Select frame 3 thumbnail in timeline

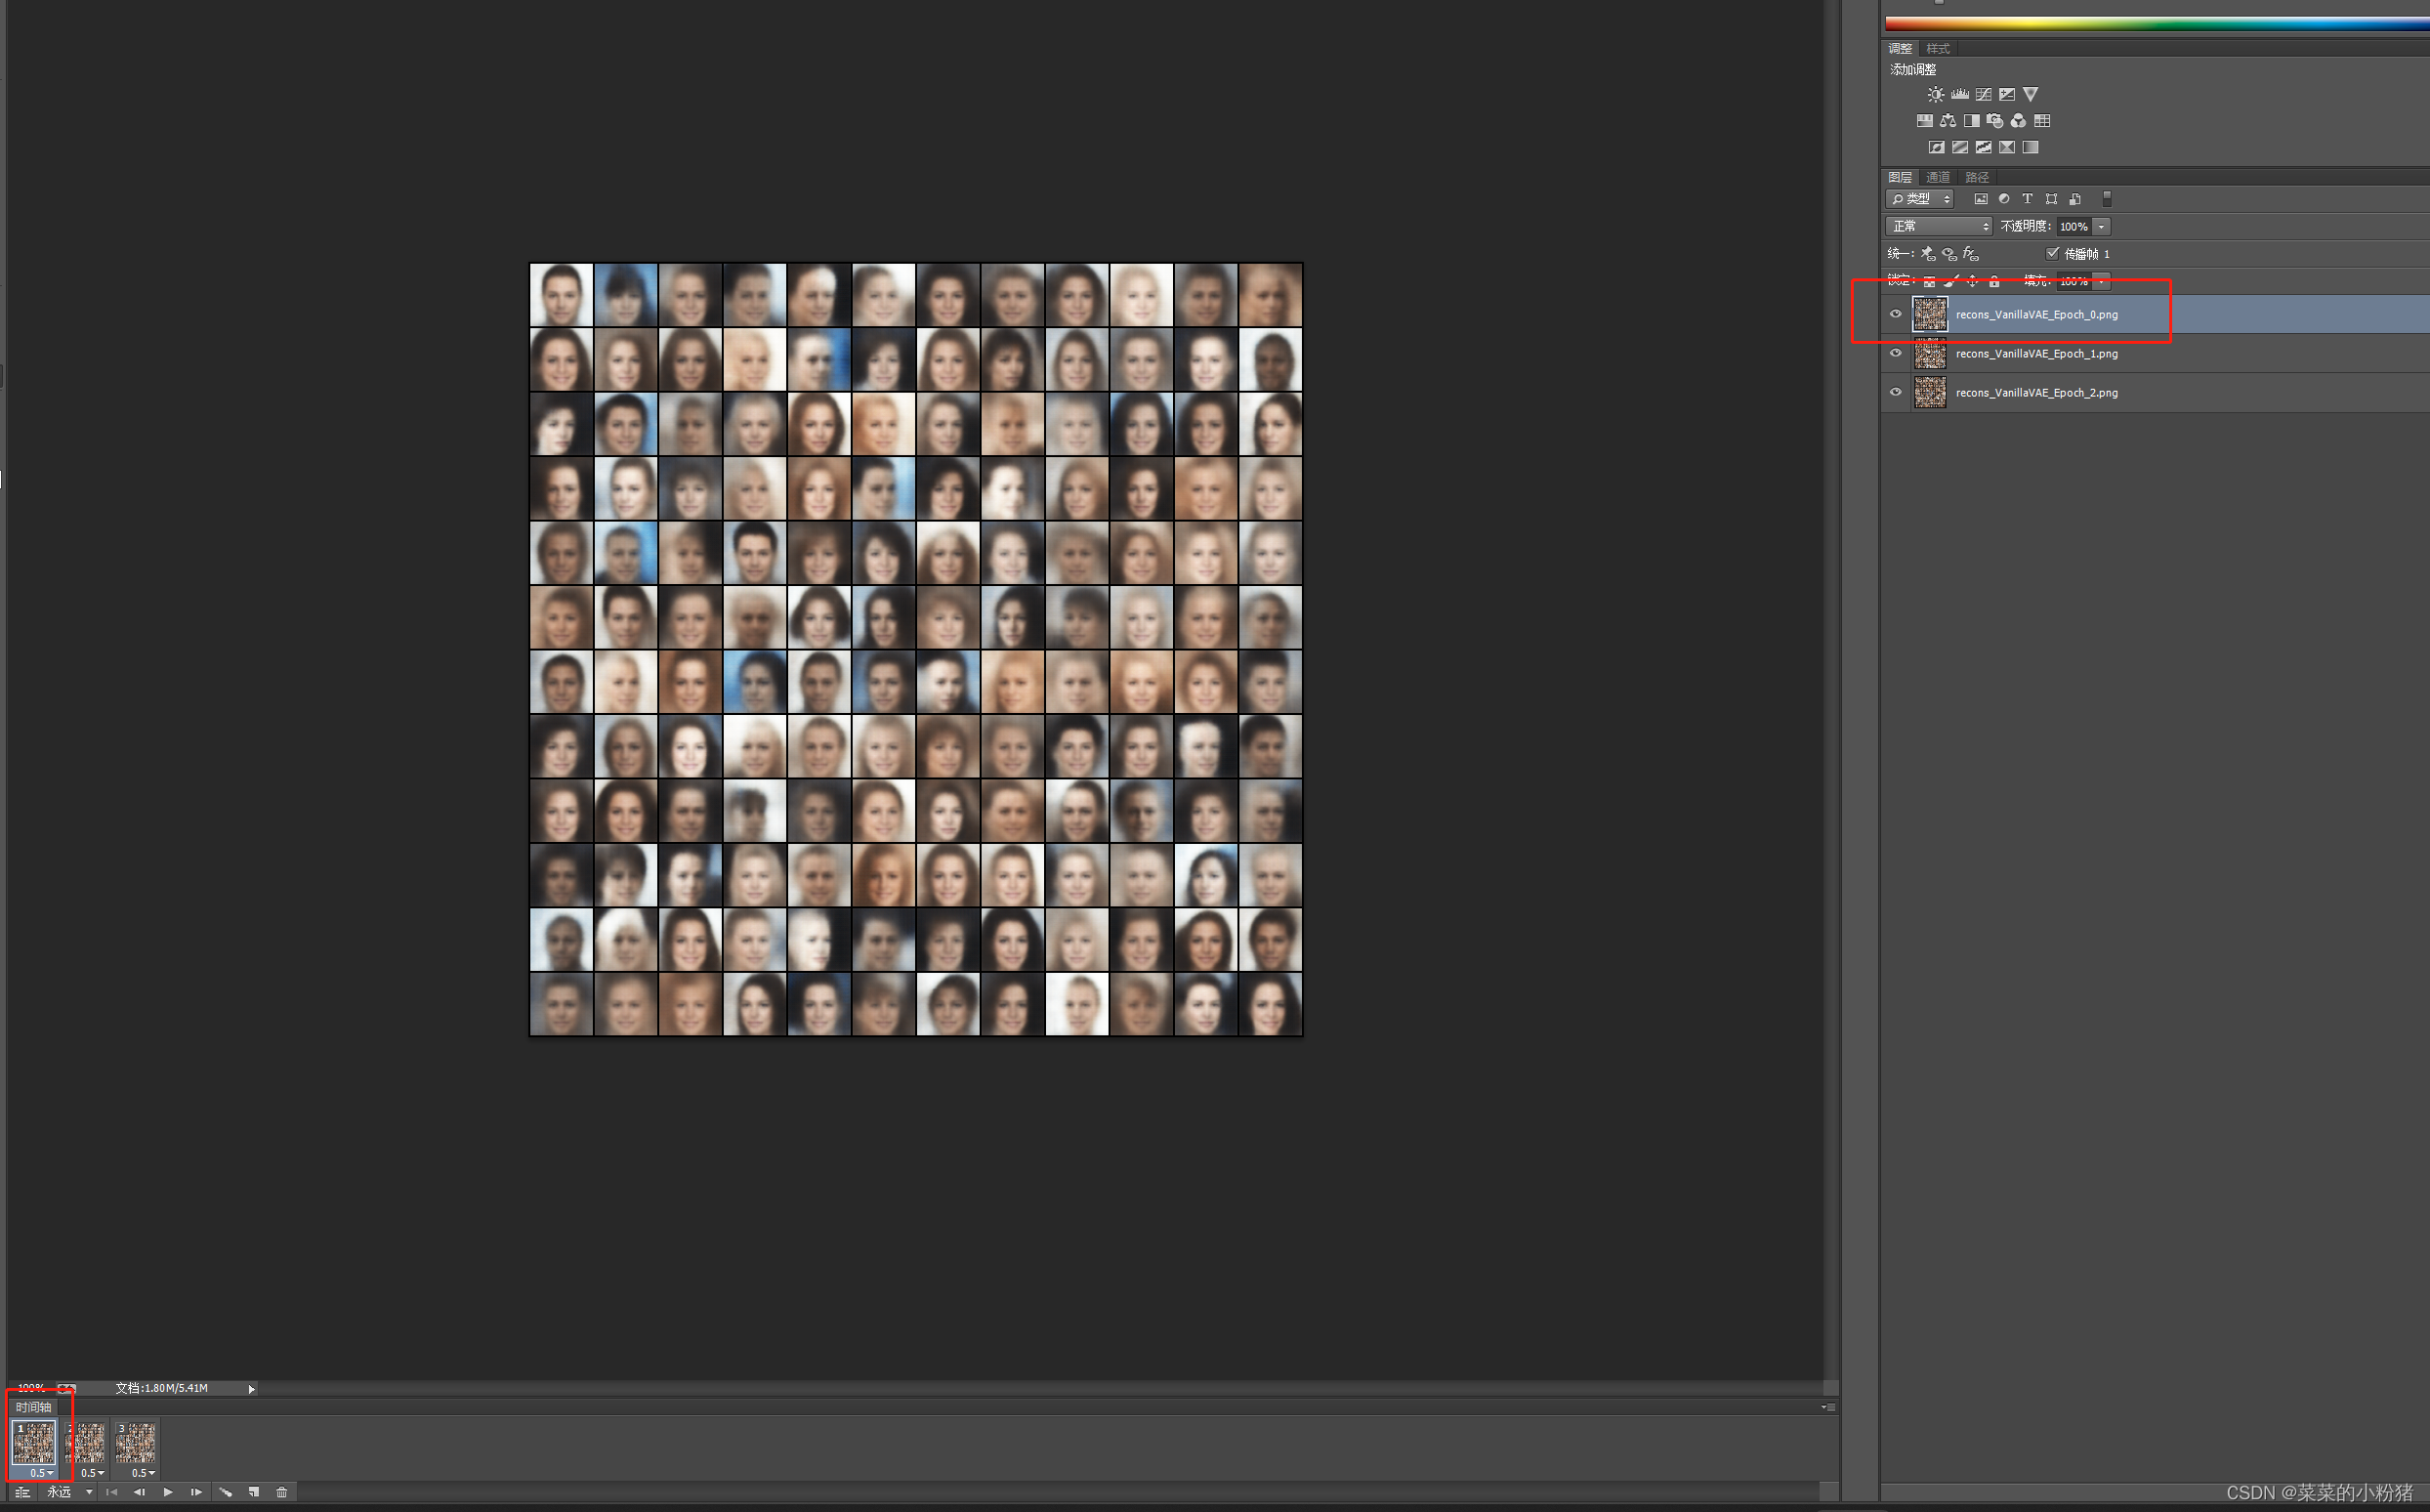click(x=136, y=1443)
